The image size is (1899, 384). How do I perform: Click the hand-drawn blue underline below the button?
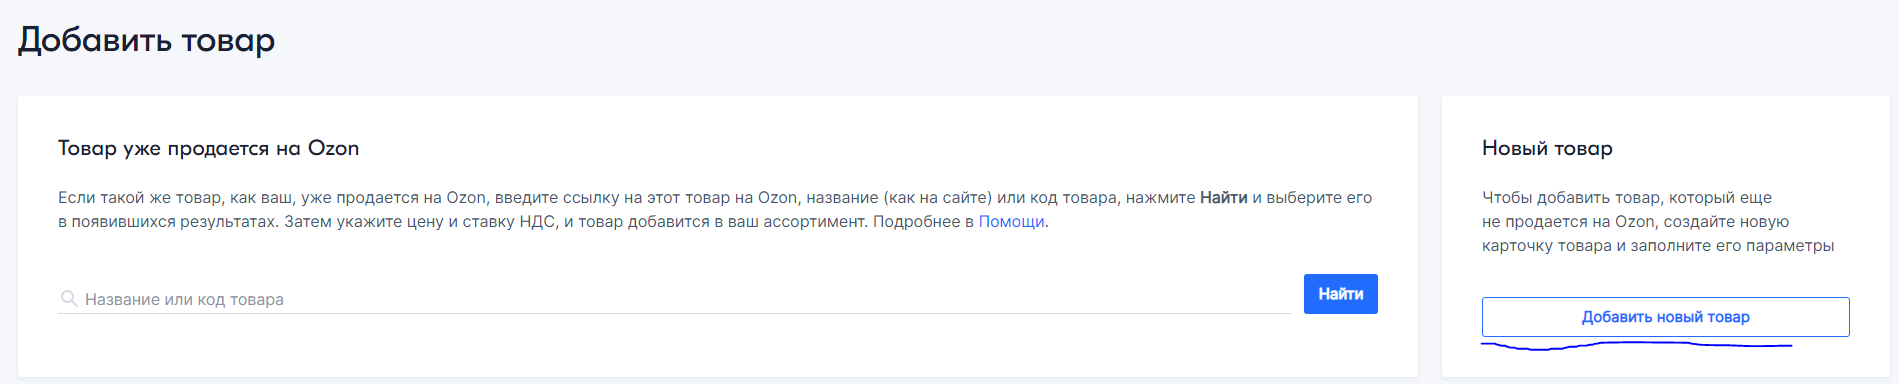tap(1636, 346)
